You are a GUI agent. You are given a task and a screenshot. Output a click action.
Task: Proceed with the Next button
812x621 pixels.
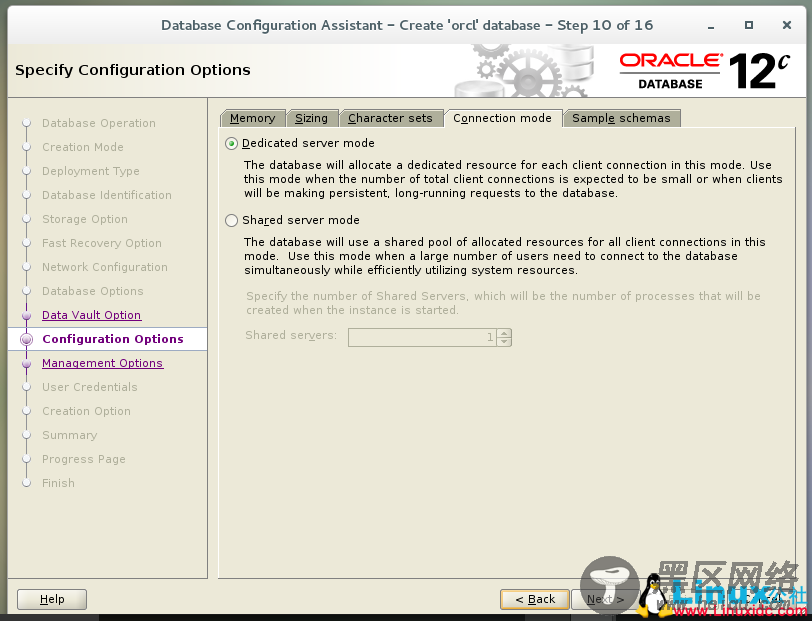point(605,599)
